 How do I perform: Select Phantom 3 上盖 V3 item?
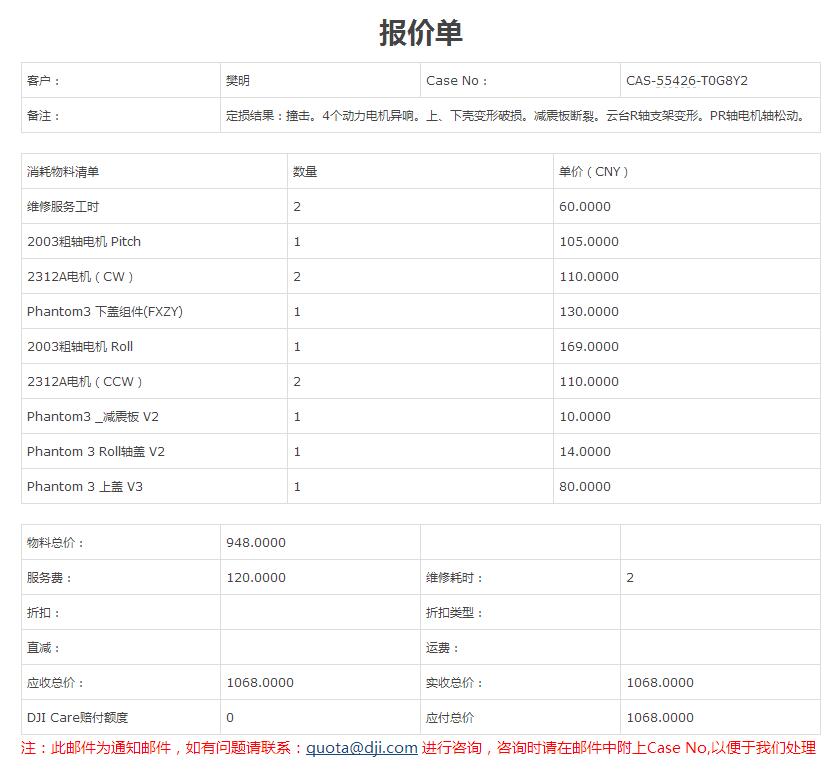(85, 487)
